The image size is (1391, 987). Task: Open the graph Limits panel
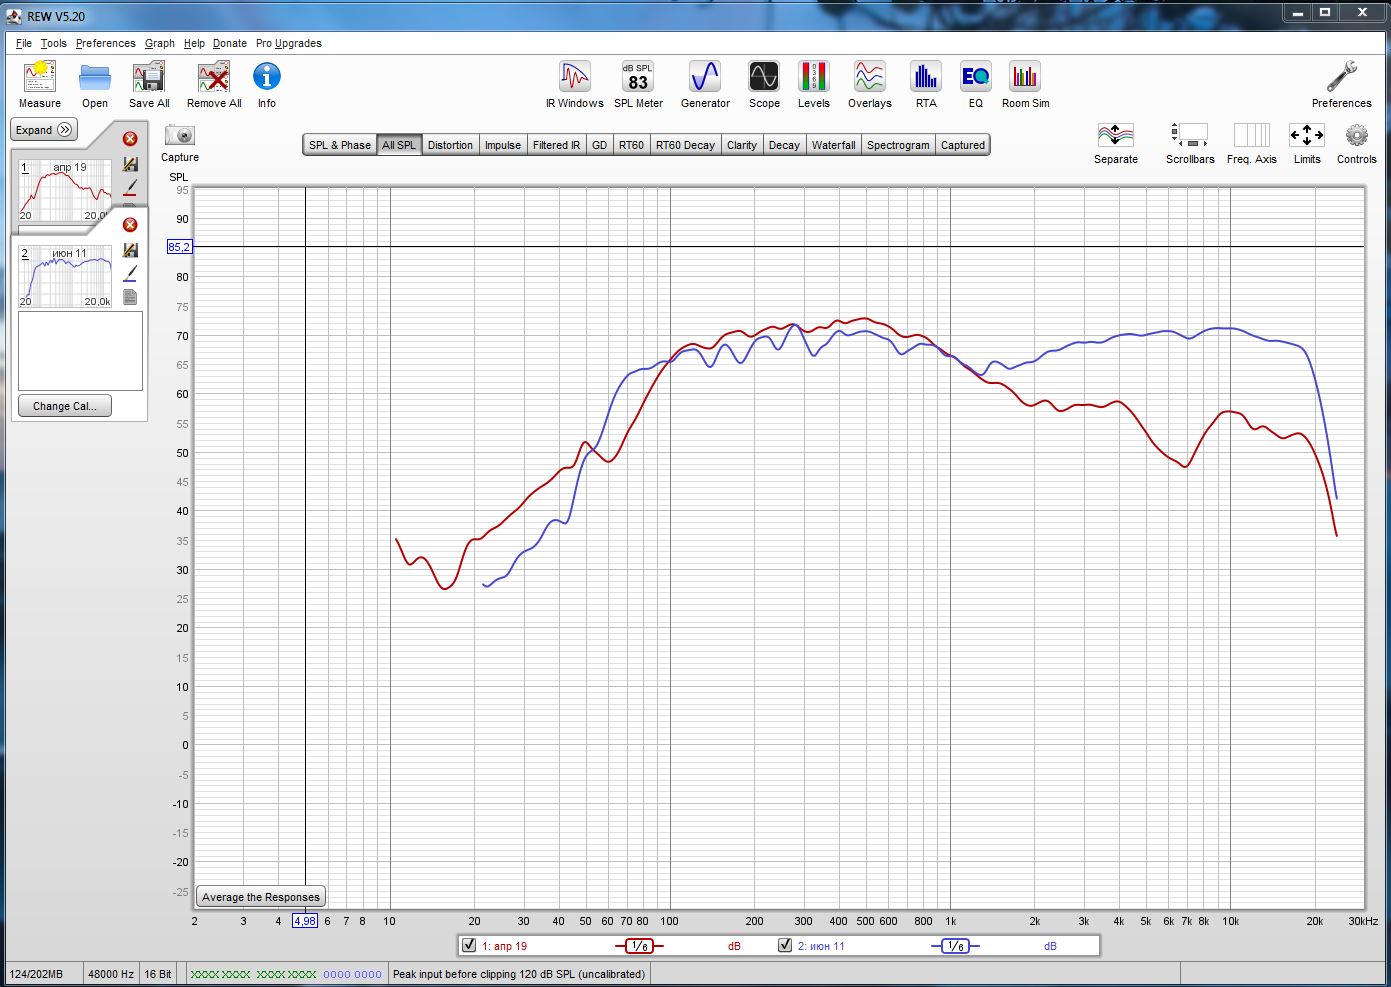[1307, 137]
